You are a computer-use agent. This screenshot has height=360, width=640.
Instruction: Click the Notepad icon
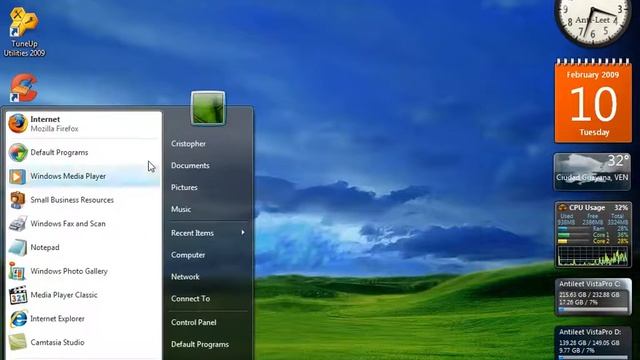click(18, 247)
